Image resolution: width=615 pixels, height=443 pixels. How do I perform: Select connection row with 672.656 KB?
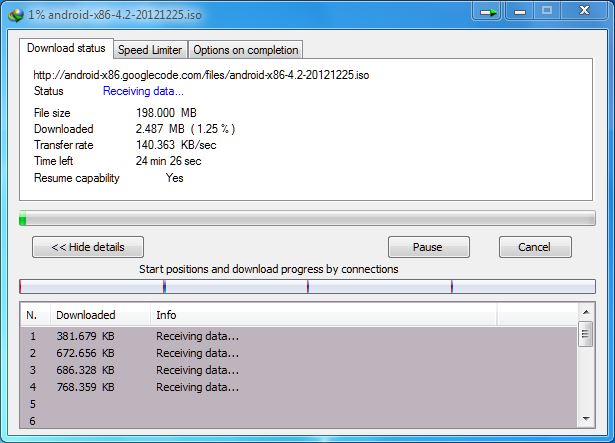(298, 353)
